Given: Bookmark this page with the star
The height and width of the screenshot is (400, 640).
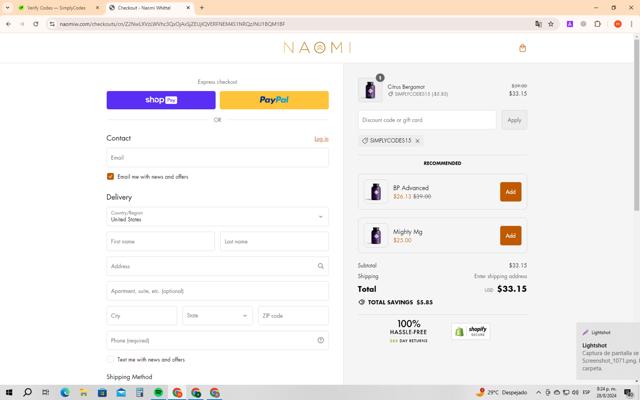Looking at the screenshot, I should 551,24.
